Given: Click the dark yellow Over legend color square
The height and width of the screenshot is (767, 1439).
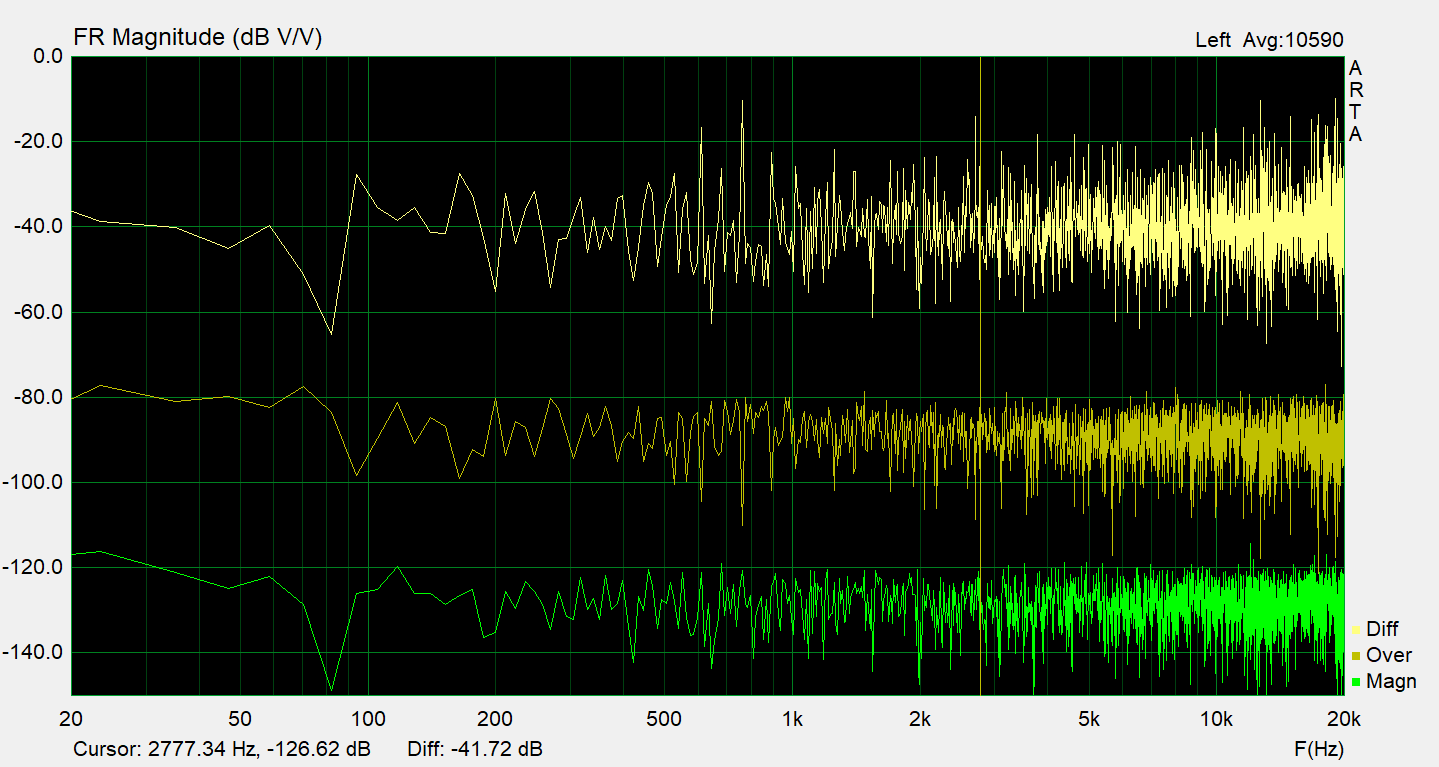Looking at the screenshot, I should coord(1356,656).
